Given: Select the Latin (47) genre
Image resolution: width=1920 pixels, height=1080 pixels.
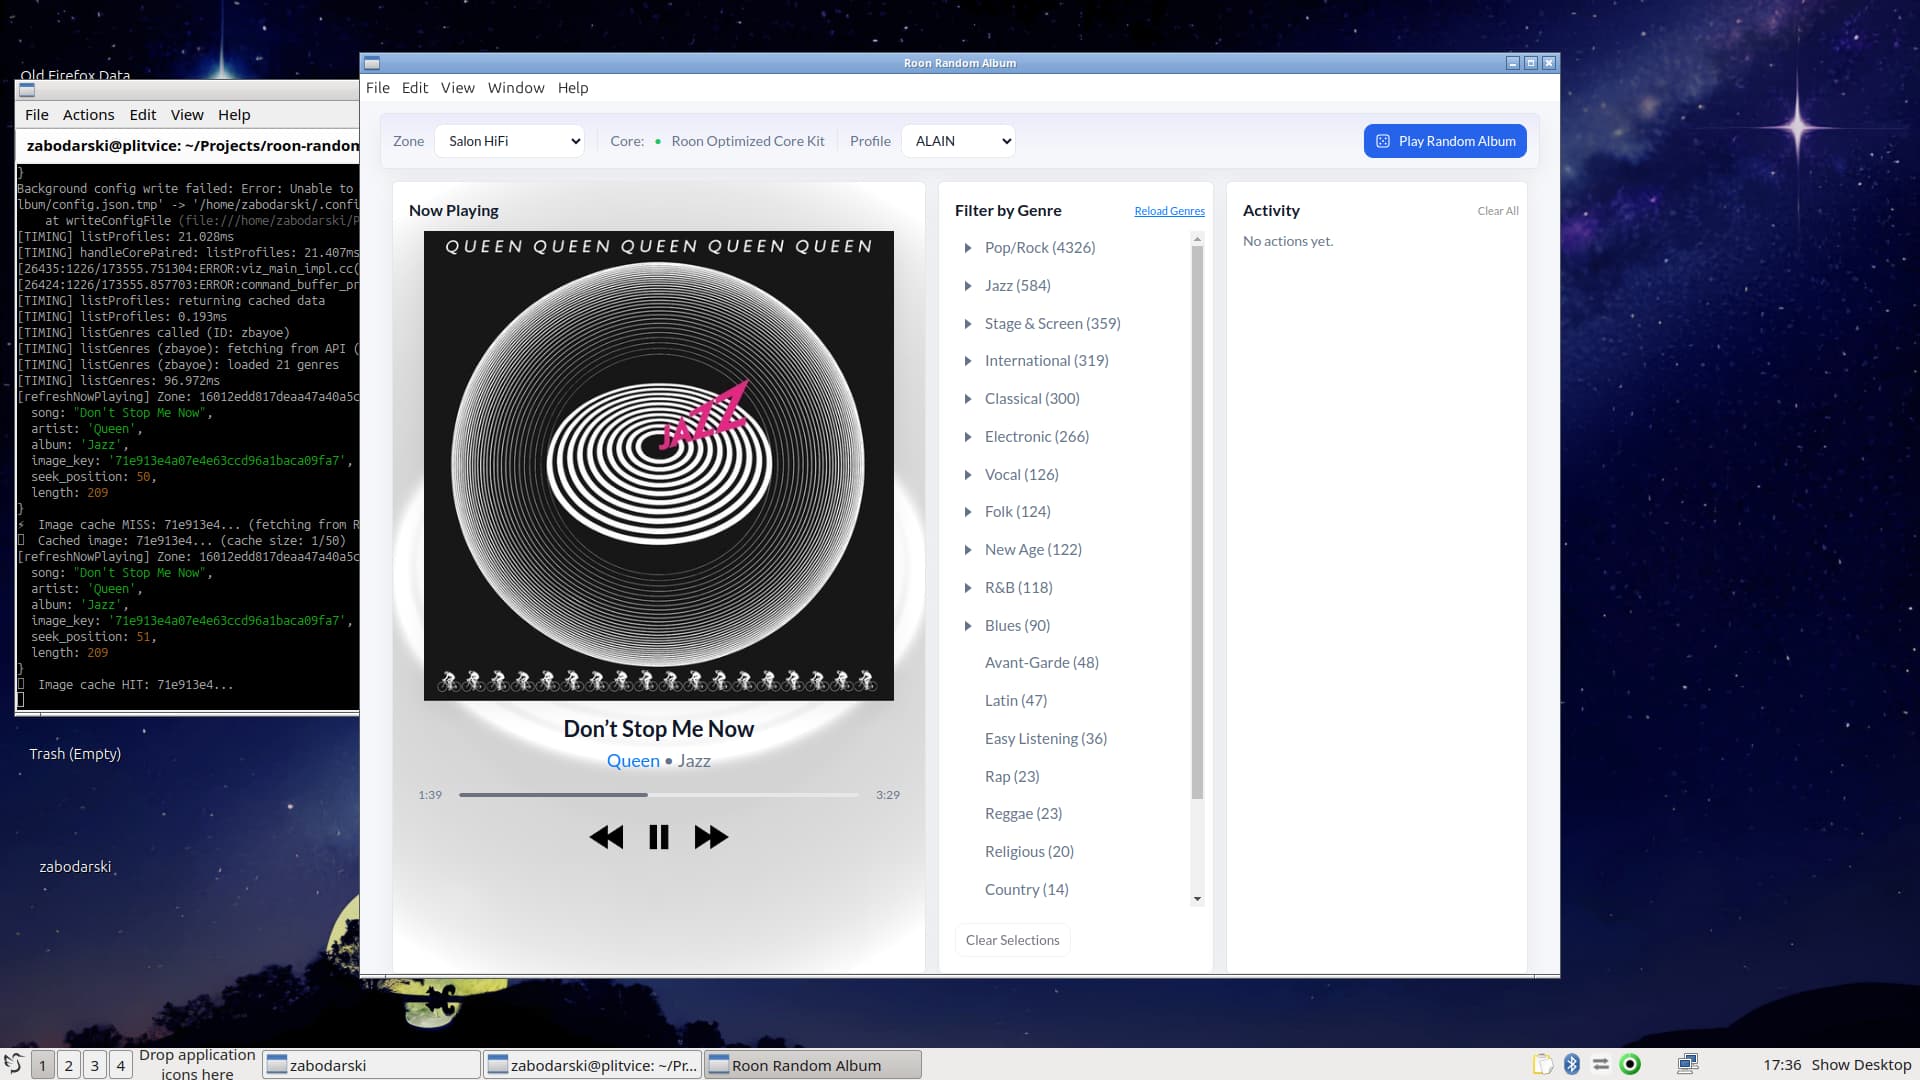Looking at the screenshot, I should tap(1016, 701).
